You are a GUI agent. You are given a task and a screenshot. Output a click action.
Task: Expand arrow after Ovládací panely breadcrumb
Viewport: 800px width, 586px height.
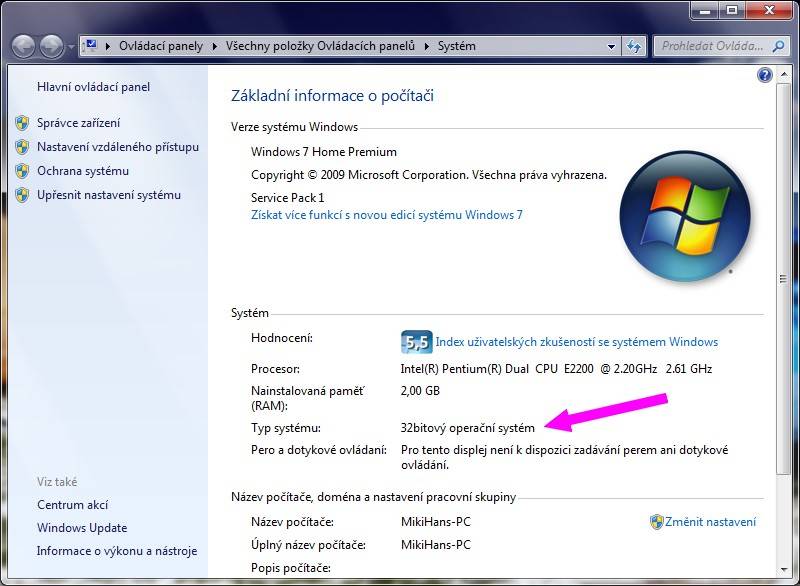coord(214,46)
